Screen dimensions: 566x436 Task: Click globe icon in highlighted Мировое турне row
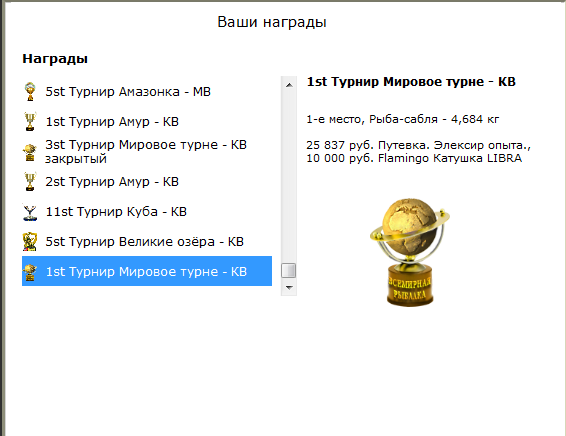click(x=30, y=272)
